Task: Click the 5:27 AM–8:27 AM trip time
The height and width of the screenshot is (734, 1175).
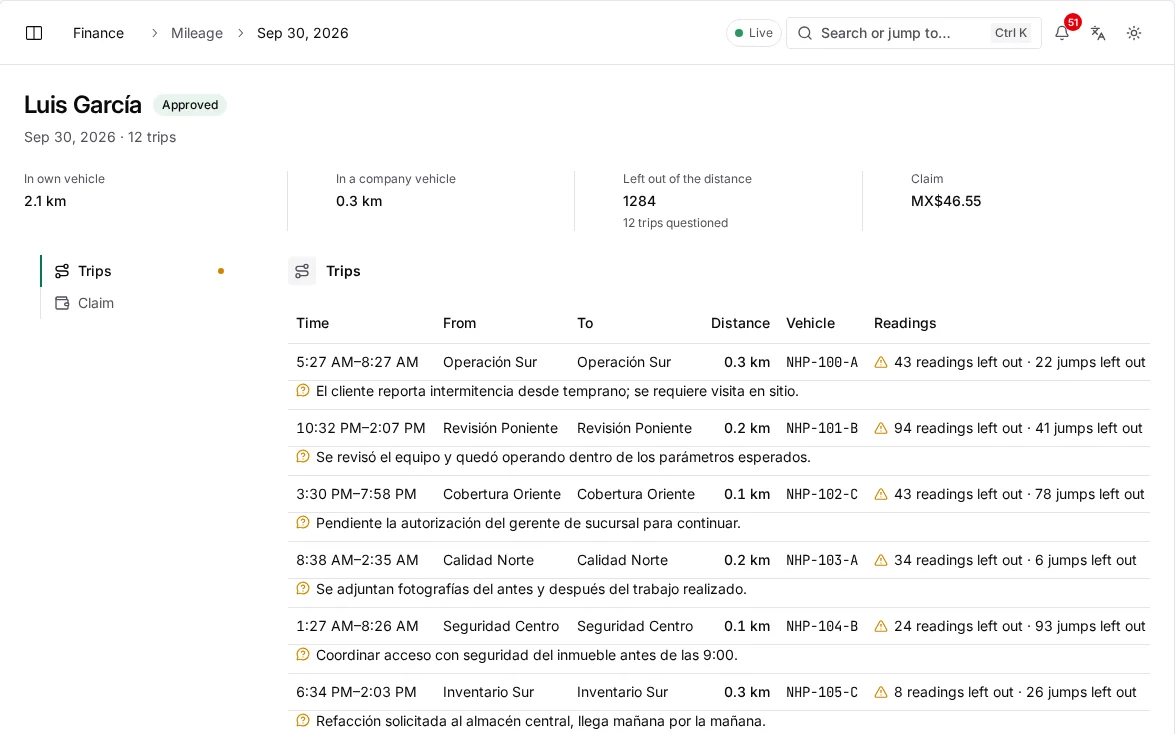Action: [x=357, y=362]
